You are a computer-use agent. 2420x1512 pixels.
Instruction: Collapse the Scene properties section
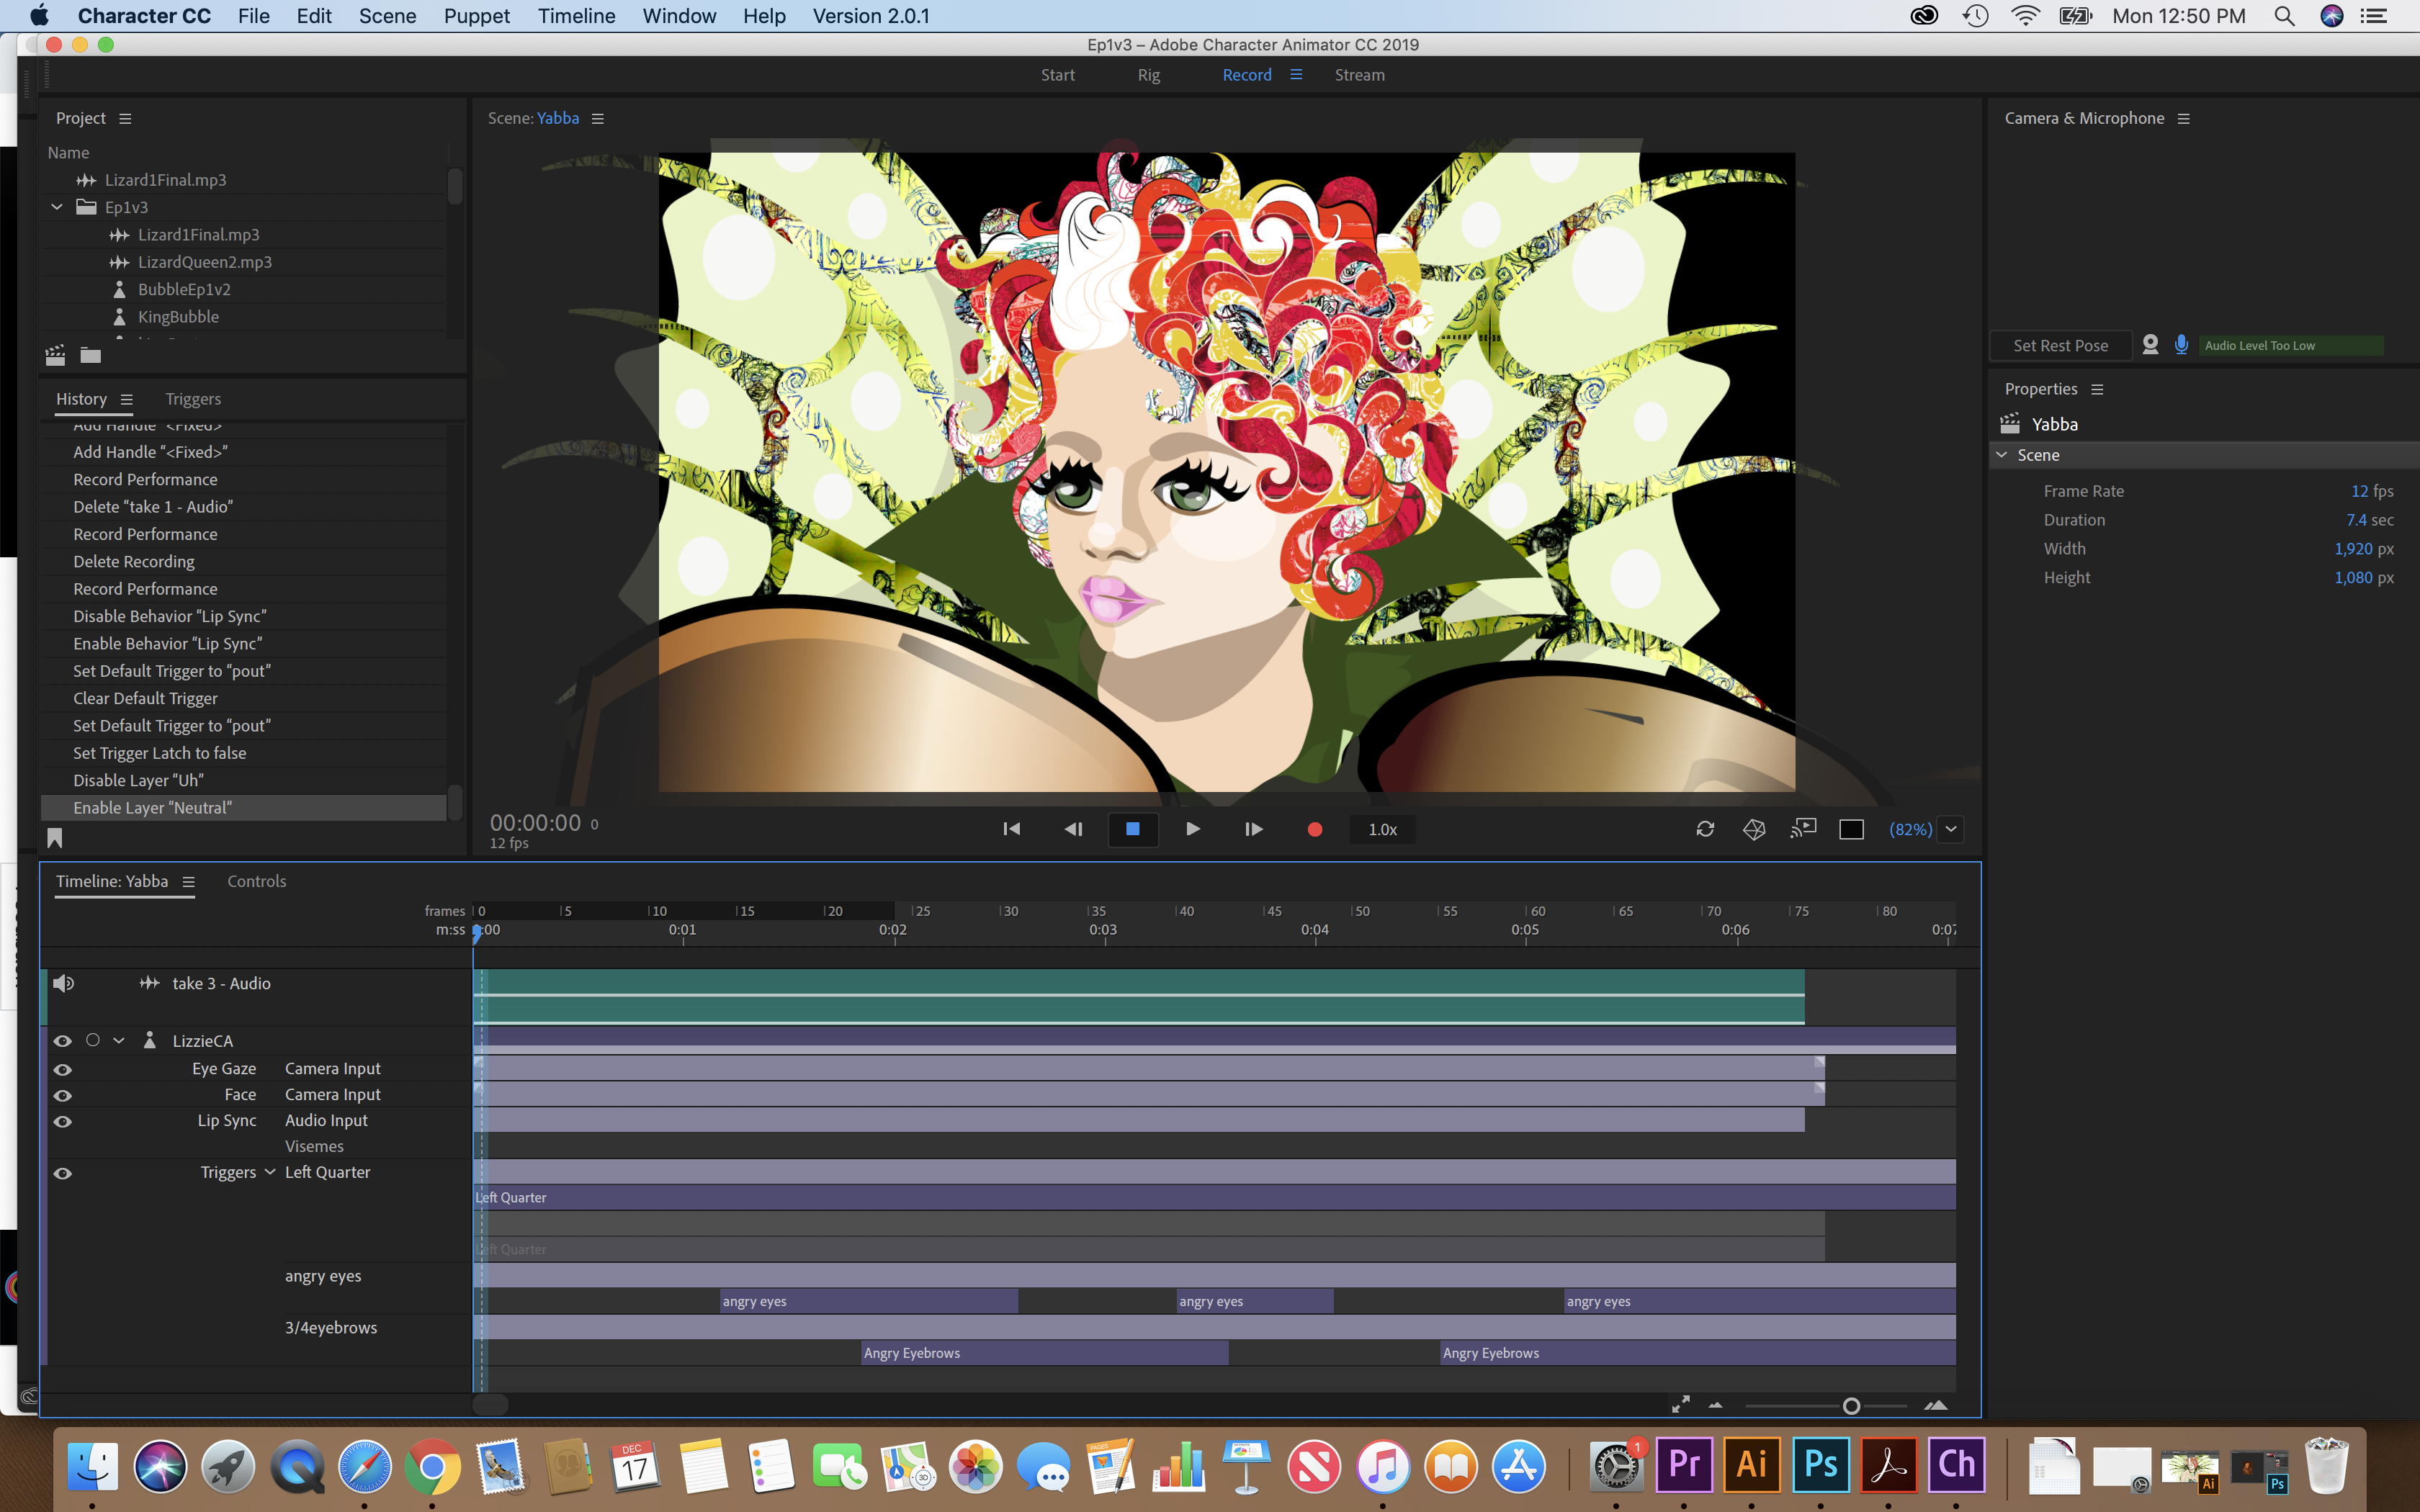pos(2002,455)
